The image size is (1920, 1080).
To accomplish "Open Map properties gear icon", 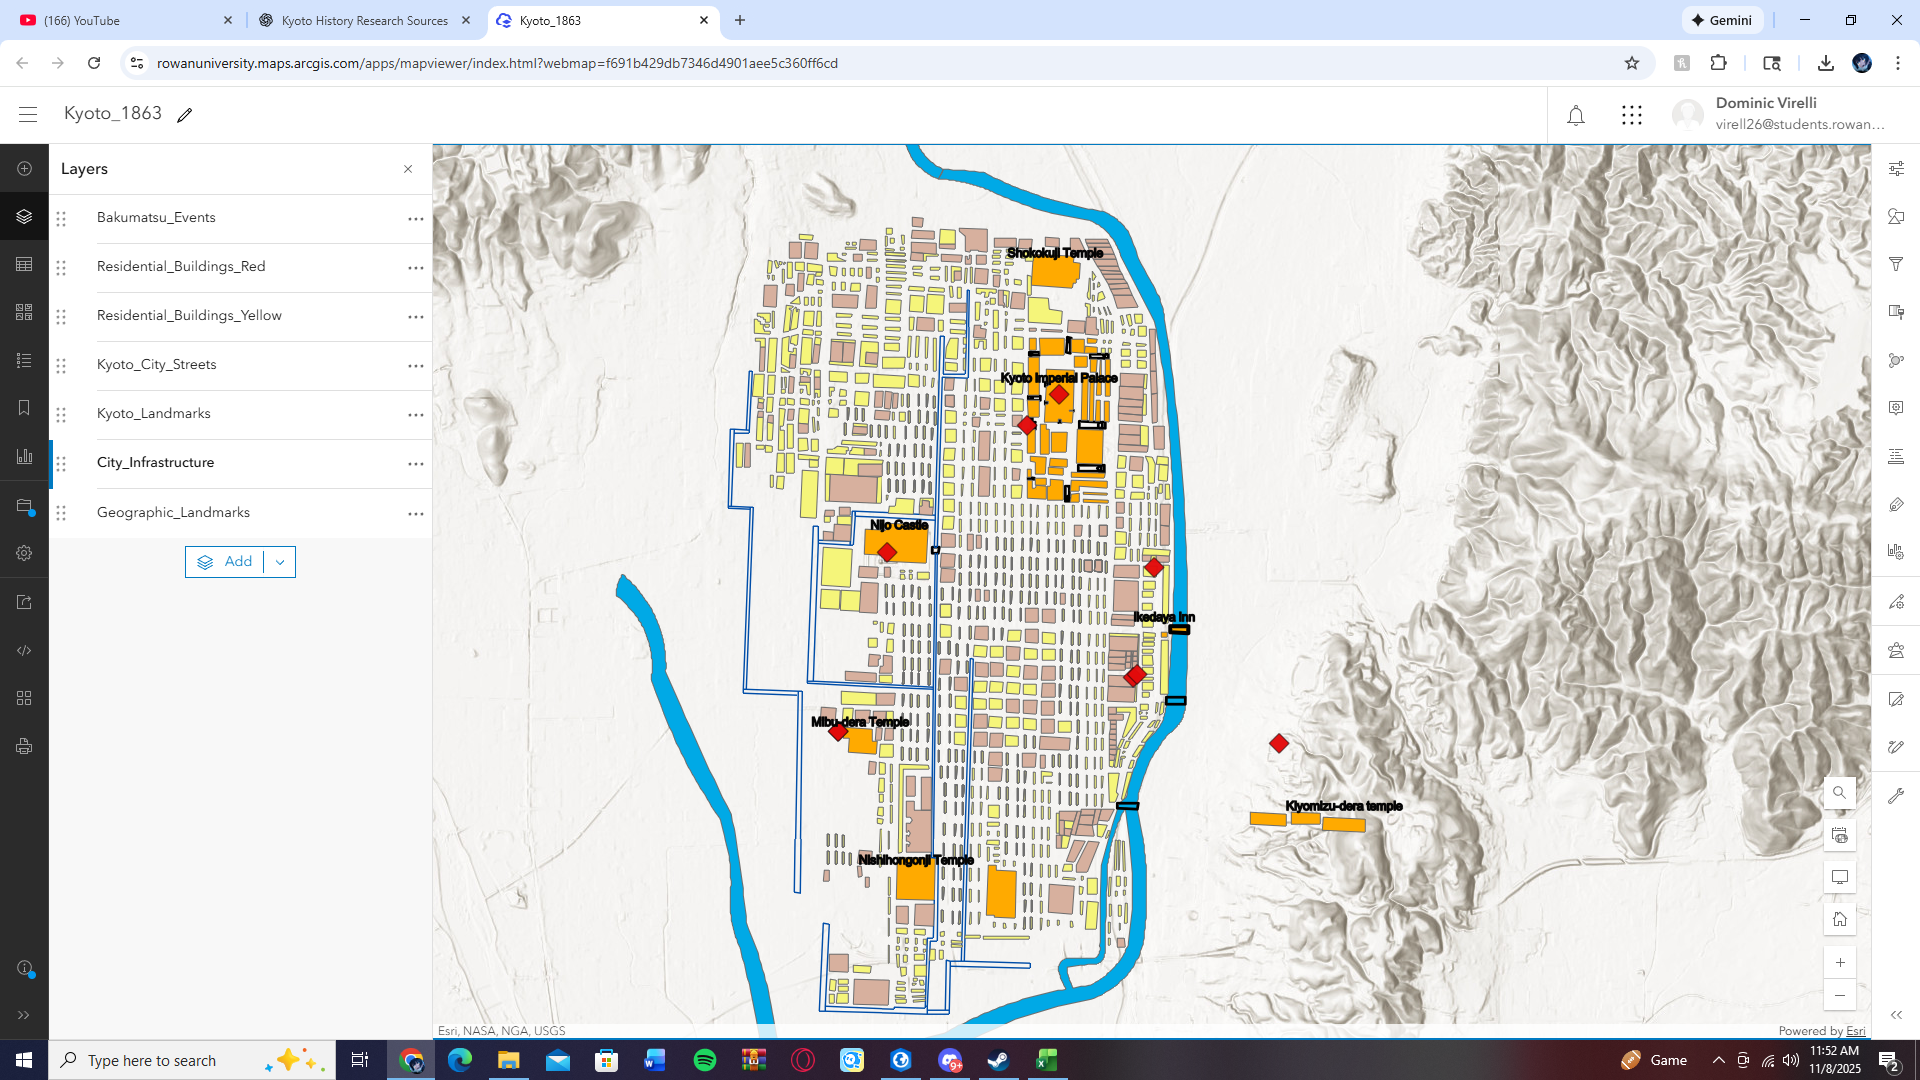I will (x=24, y=553).
